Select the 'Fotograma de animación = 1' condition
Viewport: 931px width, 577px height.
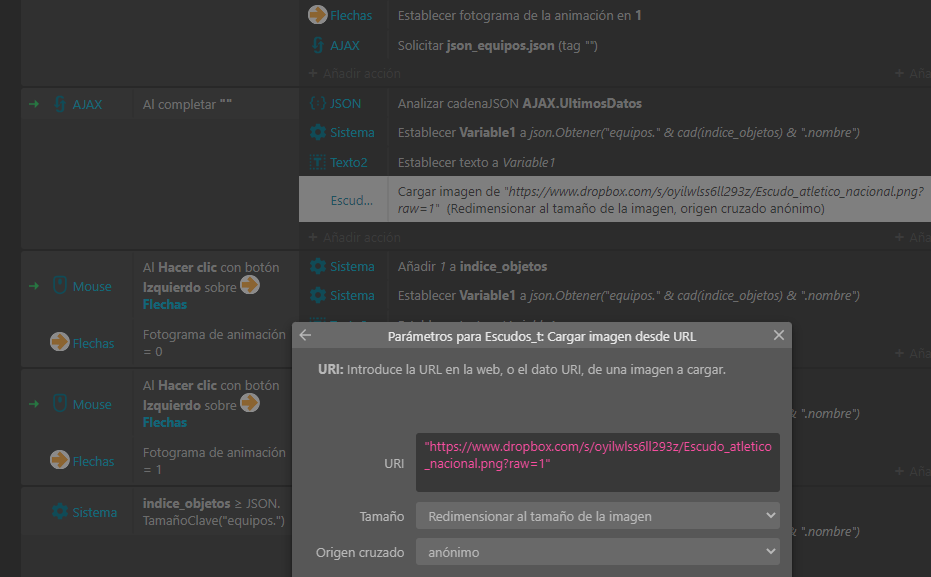pos(214,461)
